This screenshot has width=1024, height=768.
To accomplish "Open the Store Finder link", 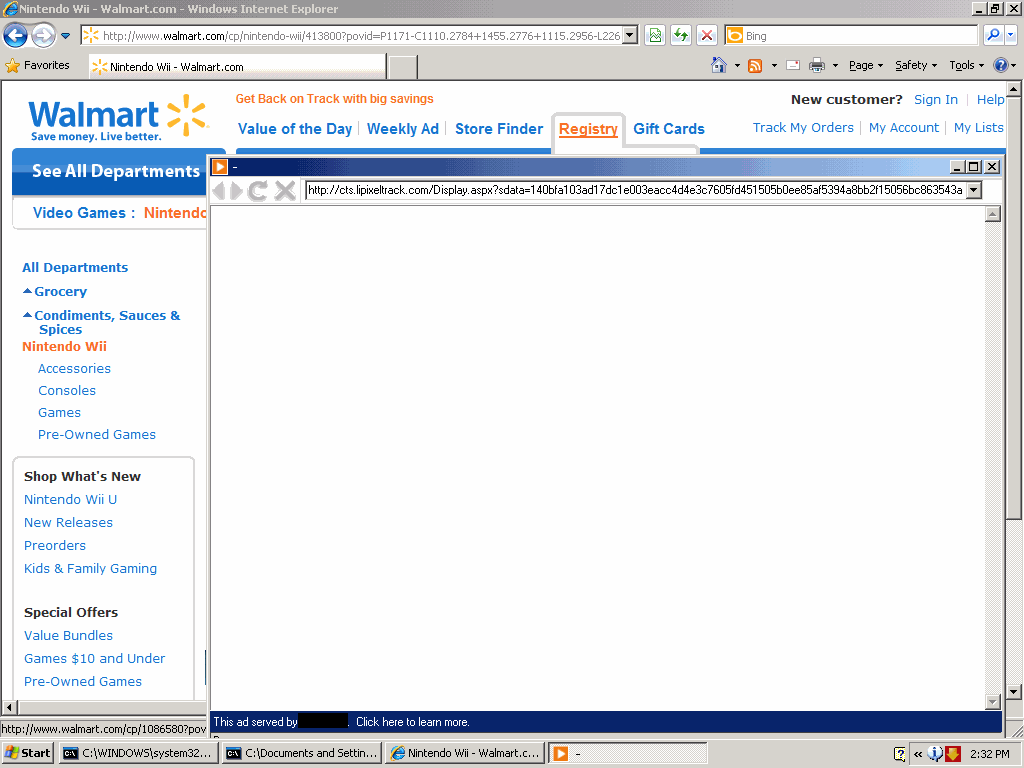I will (x=499, y=129).
